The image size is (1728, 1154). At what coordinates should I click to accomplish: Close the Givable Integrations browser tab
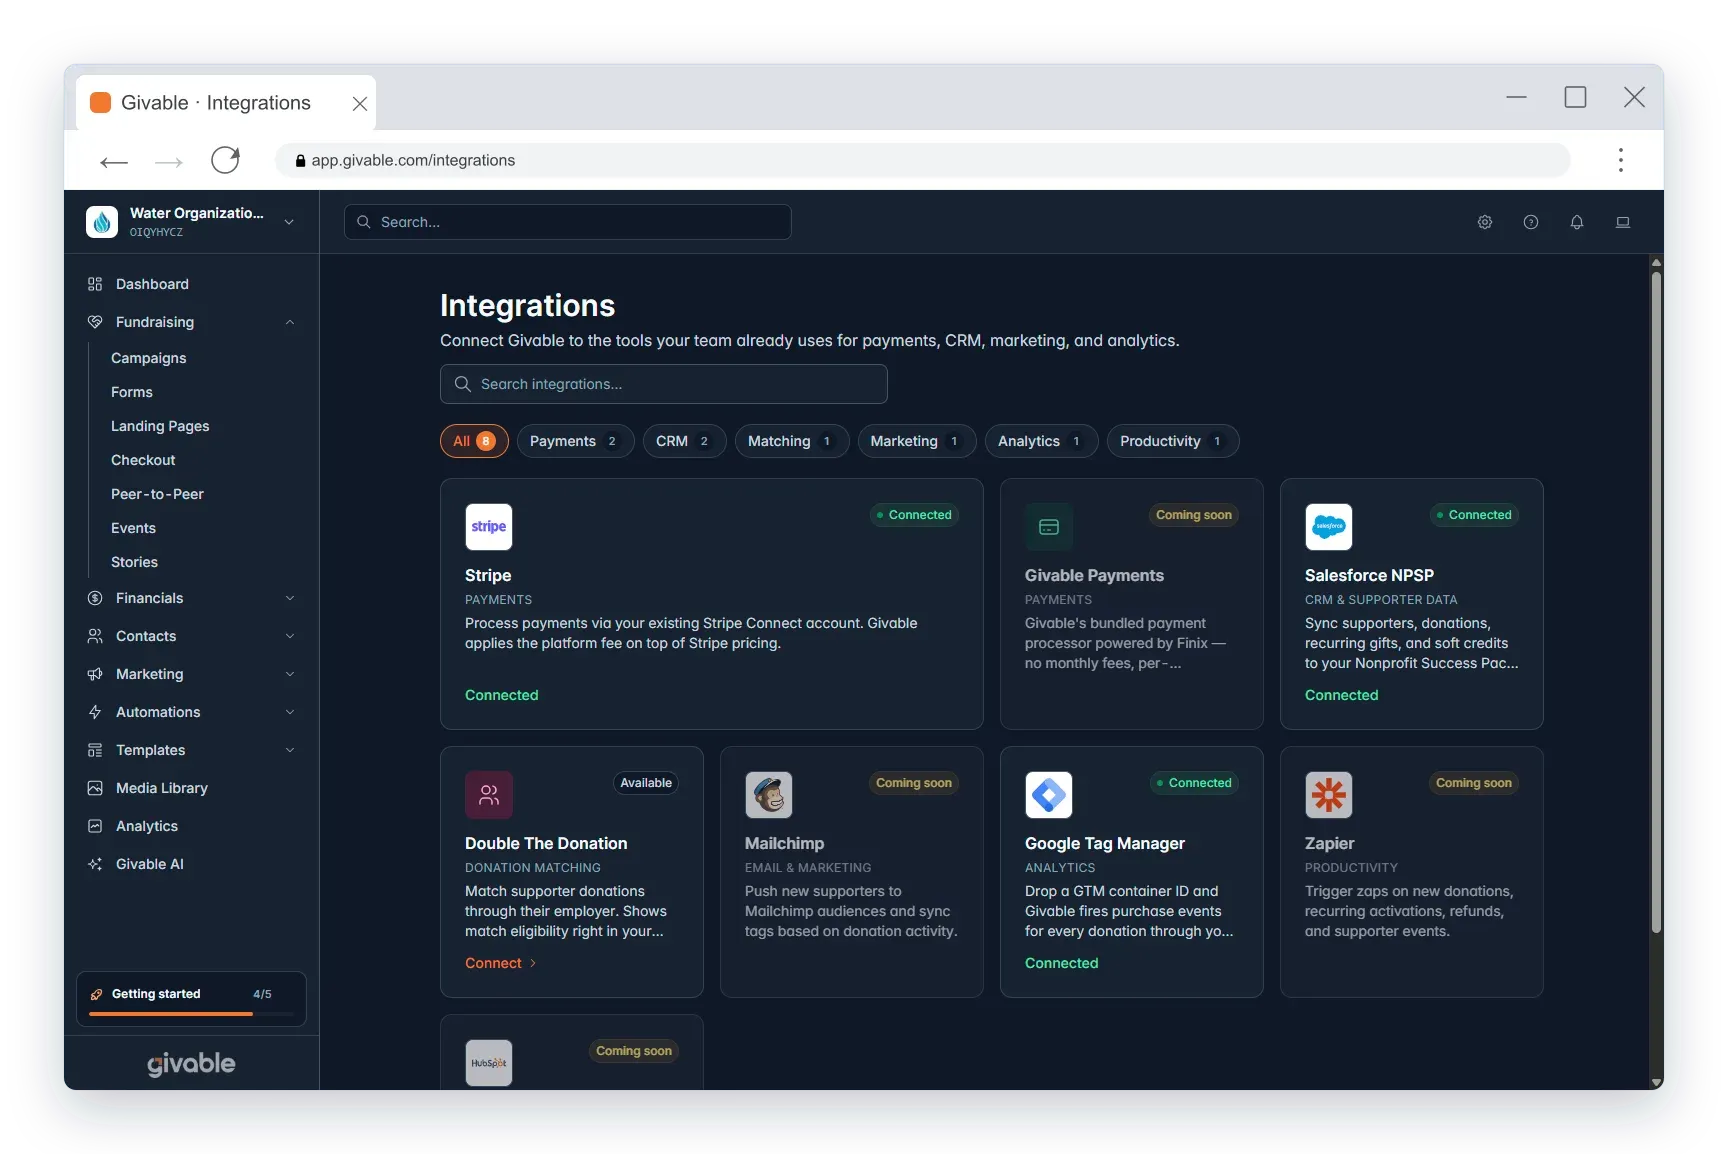pyautogui.click(x=360, y=103)
